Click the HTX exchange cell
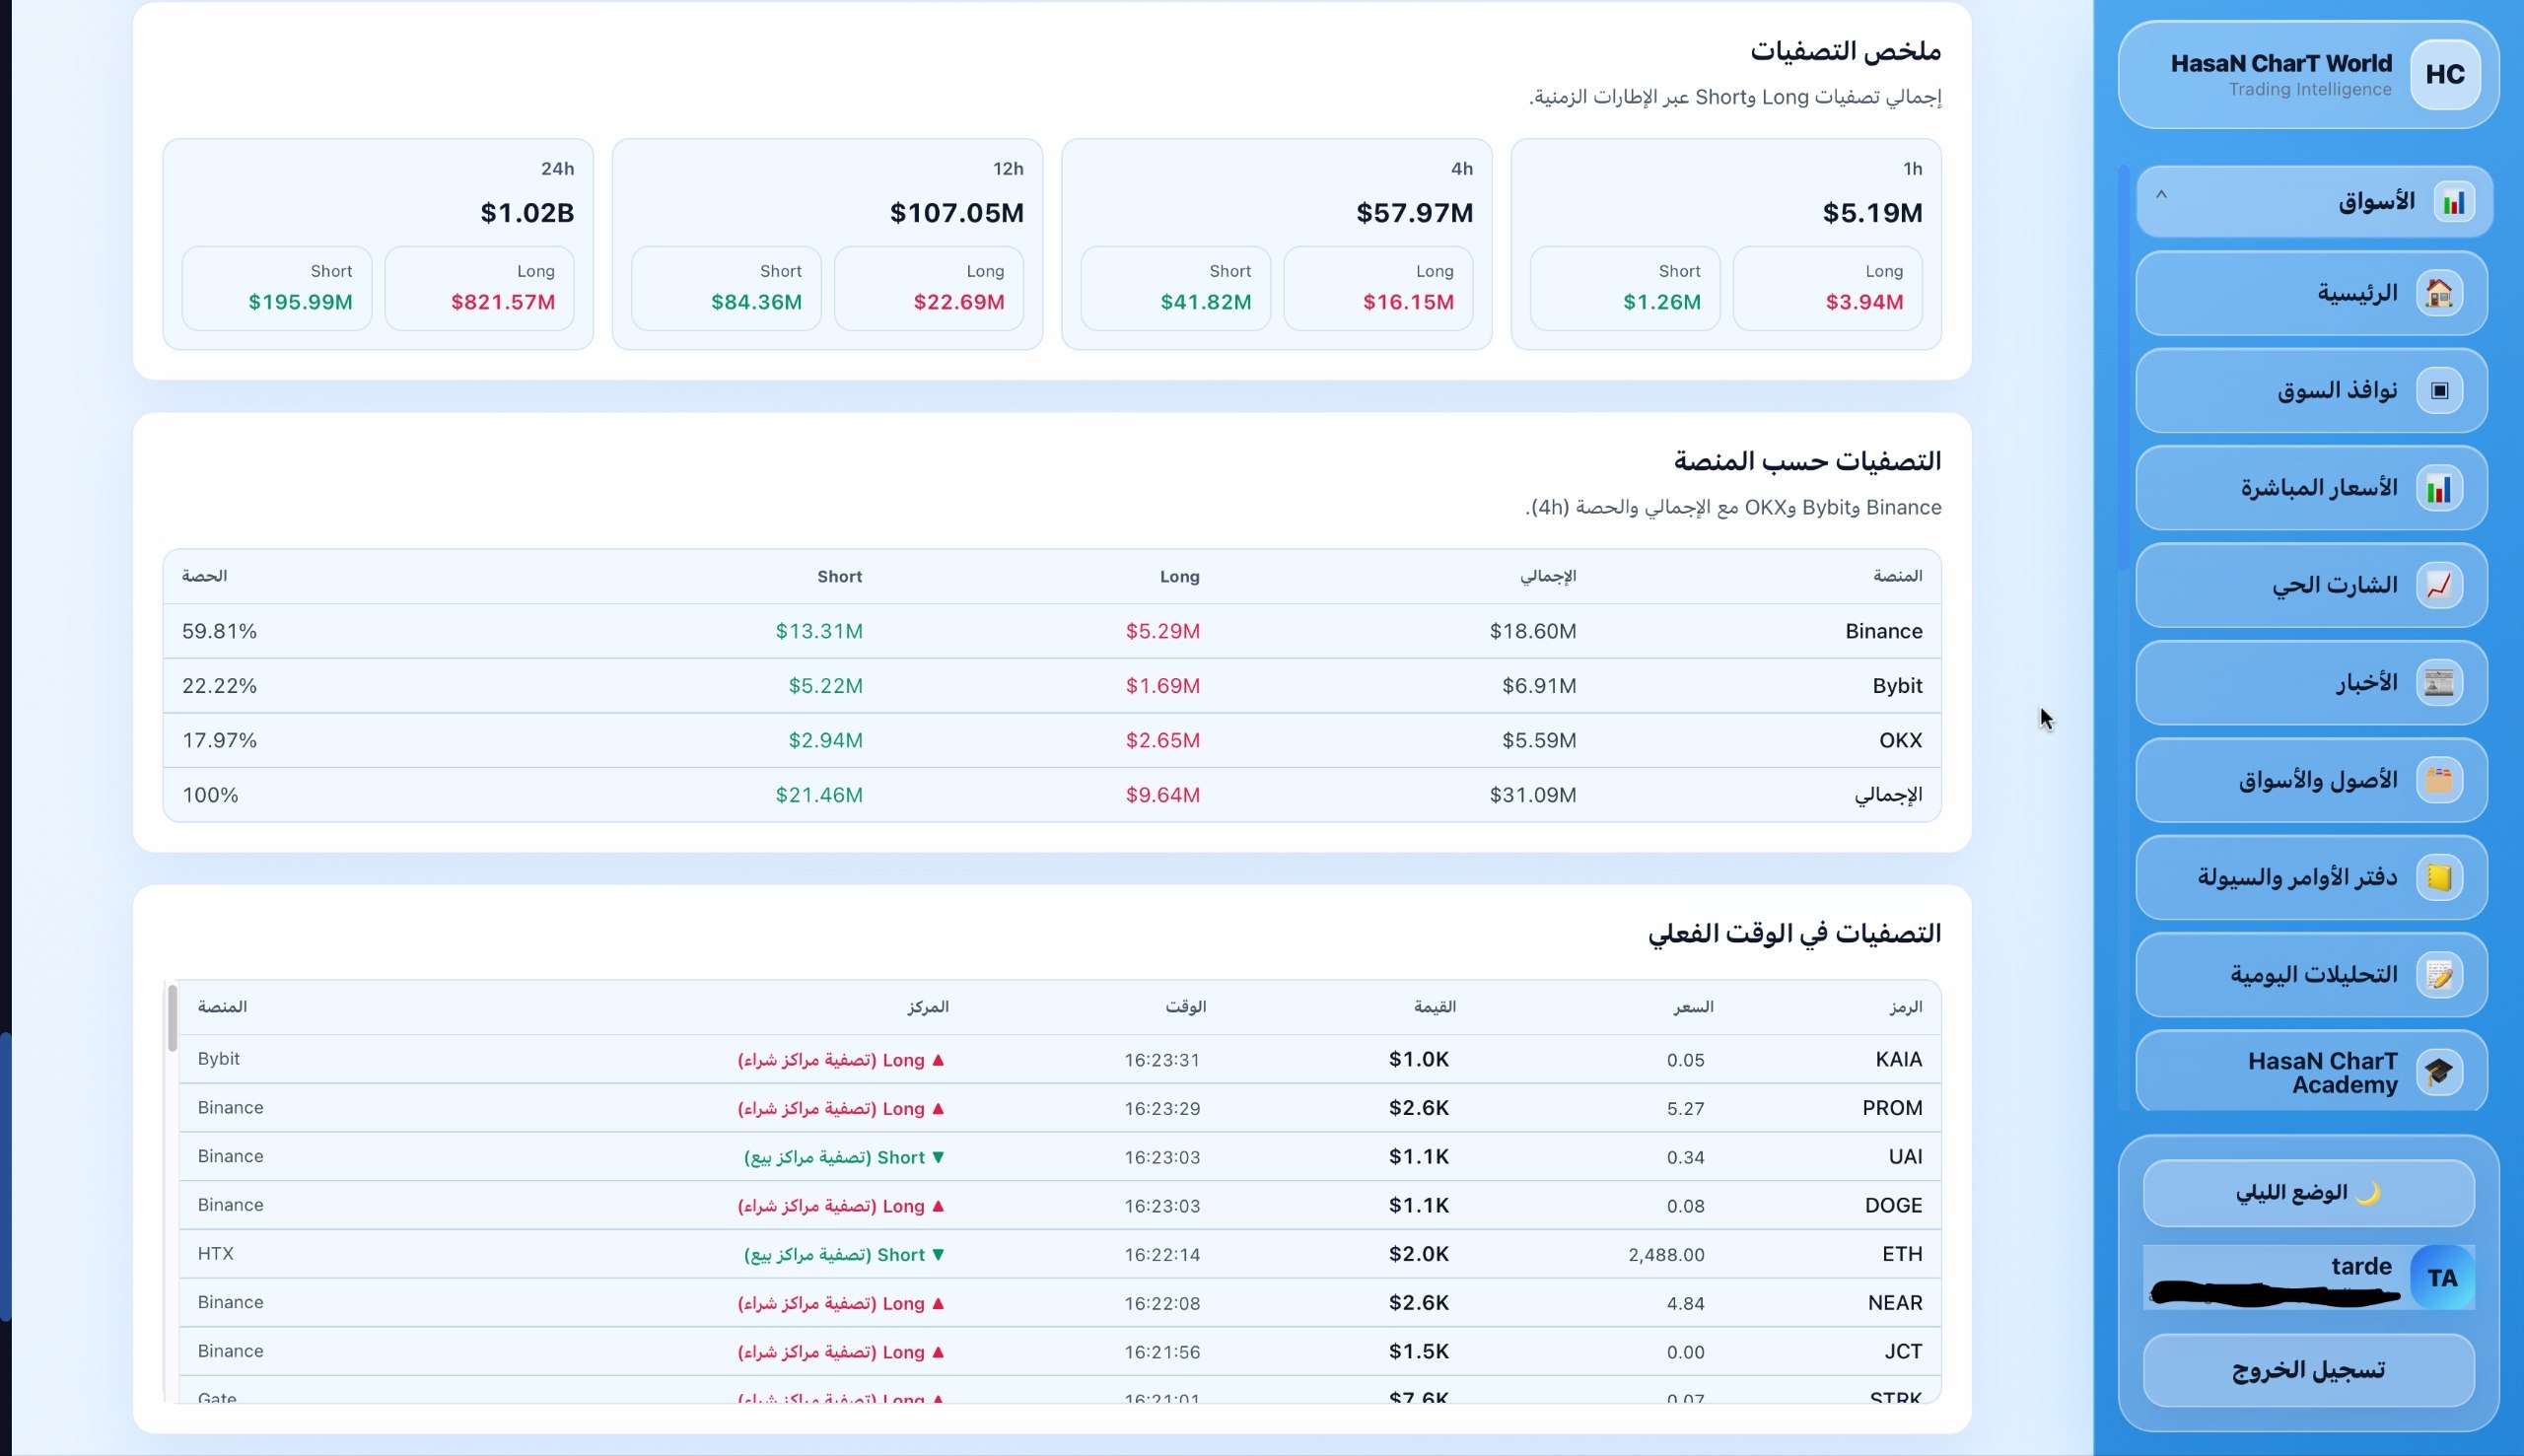 coord(216,1253)
